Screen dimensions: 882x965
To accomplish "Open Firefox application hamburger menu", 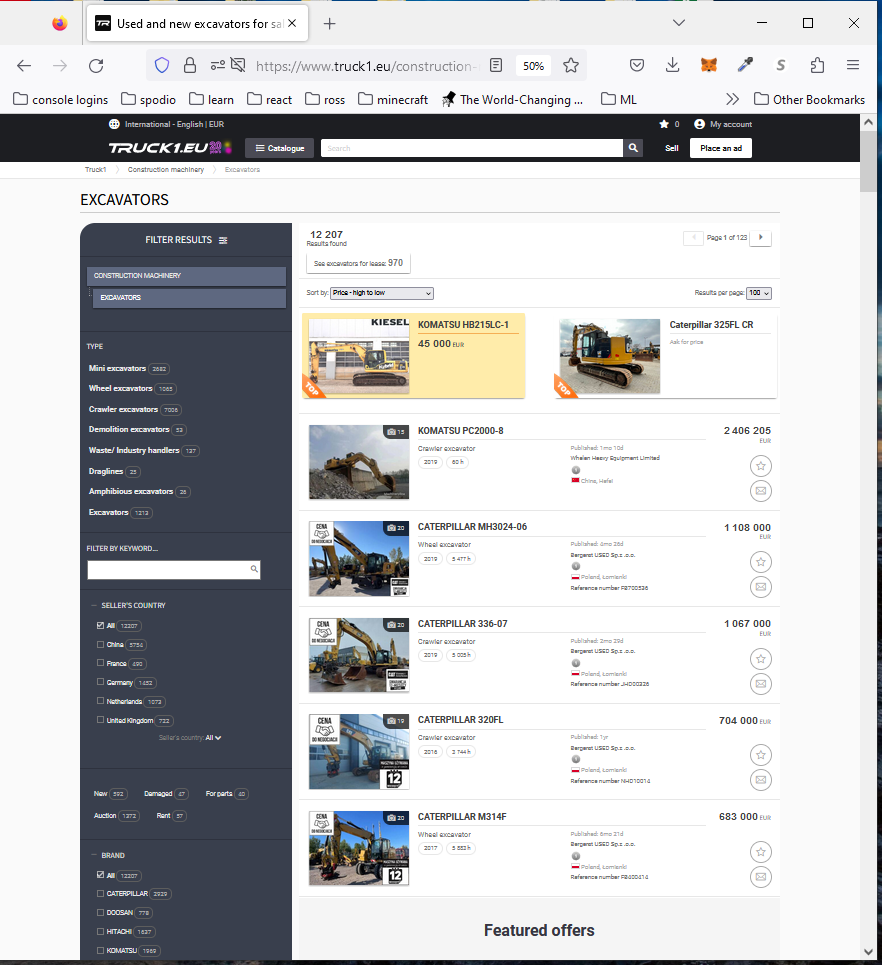I will tap(853, 65).
